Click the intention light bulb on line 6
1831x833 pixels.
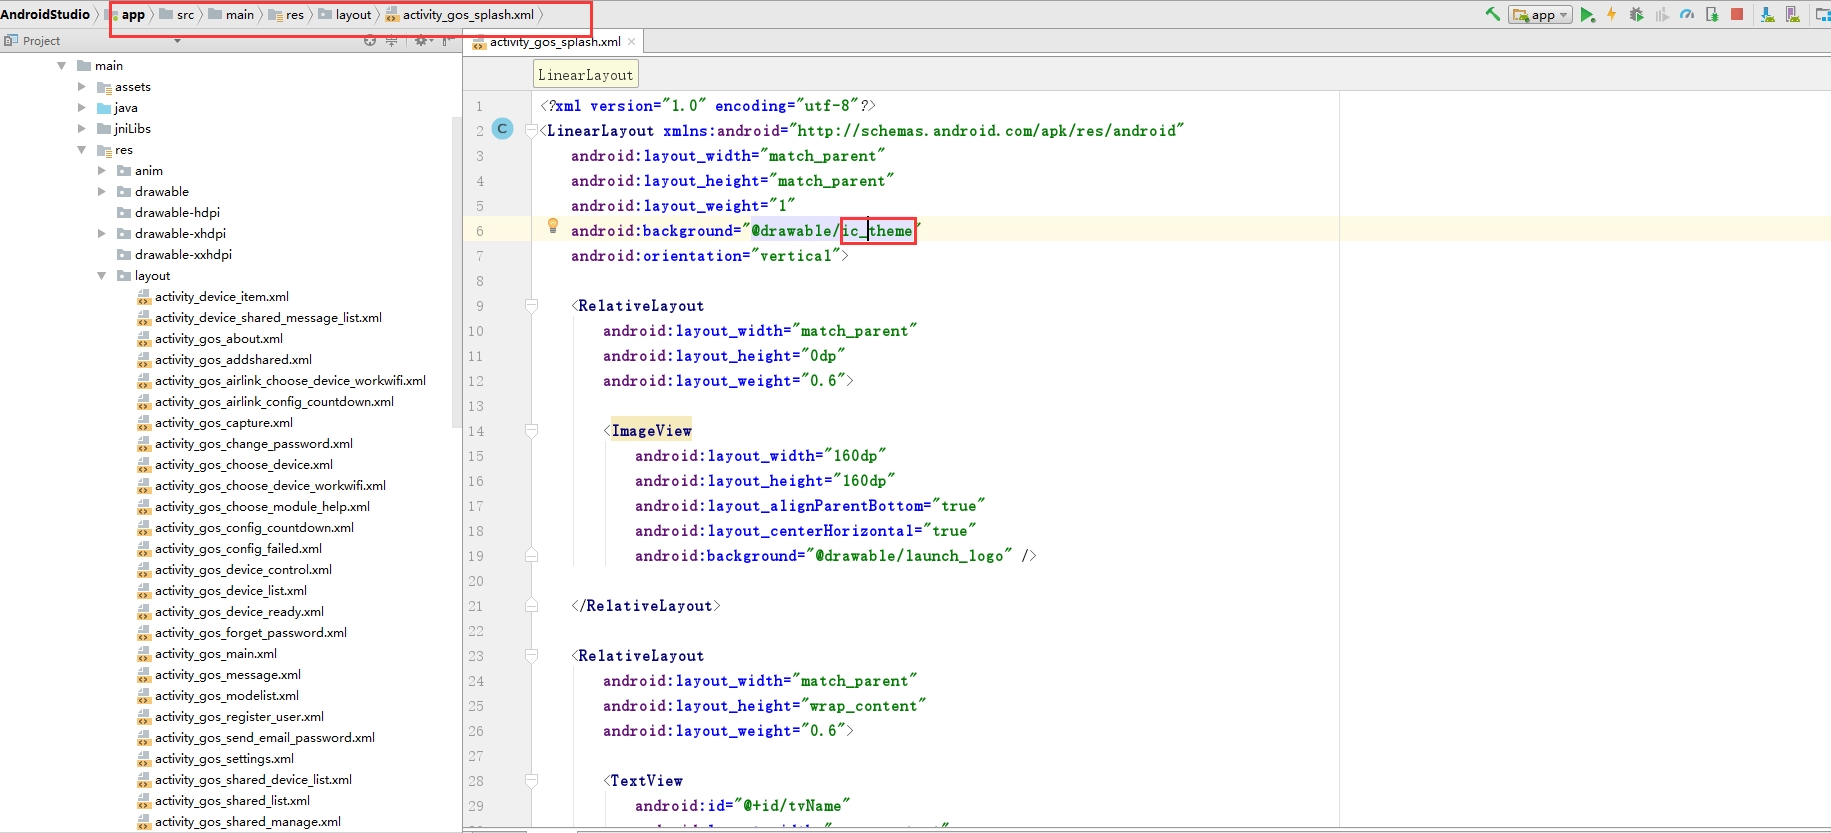pos(553,226)
